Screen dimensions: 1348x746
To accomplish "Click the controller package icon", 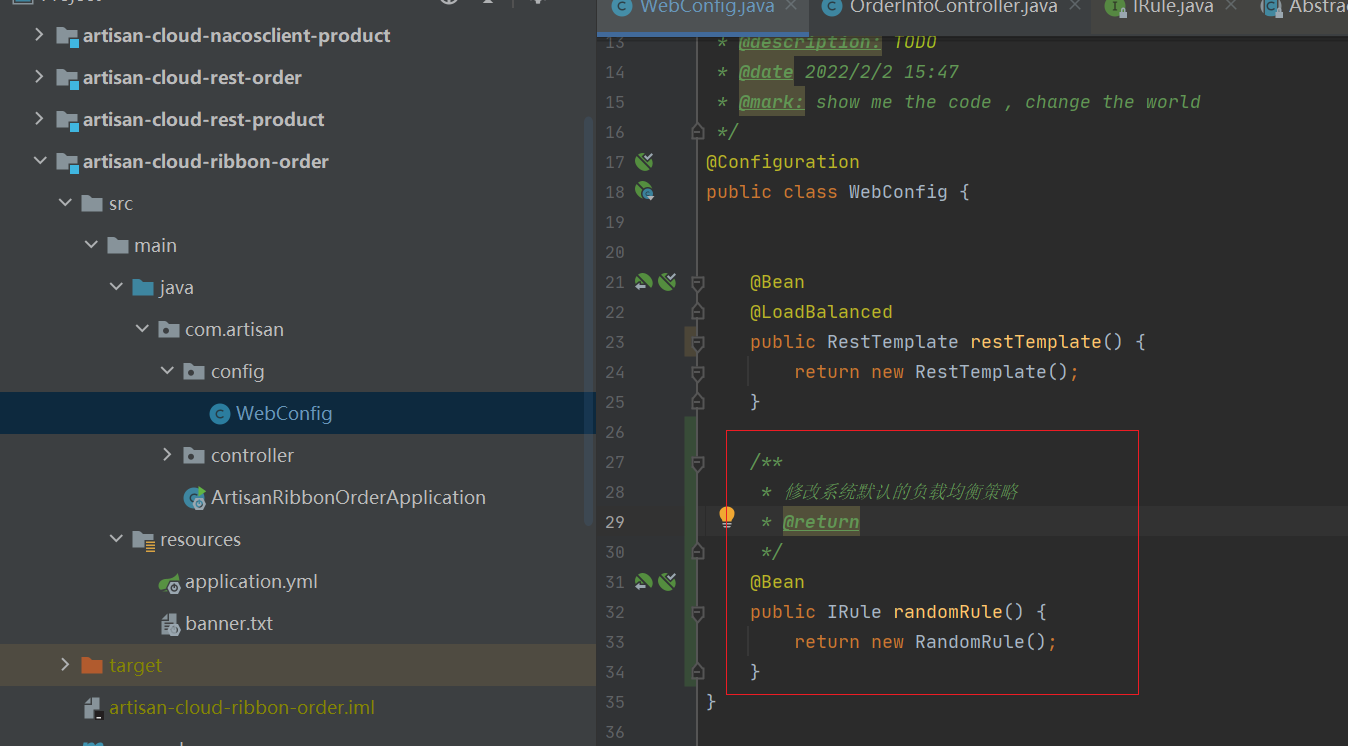I will (x=194, y=455).
